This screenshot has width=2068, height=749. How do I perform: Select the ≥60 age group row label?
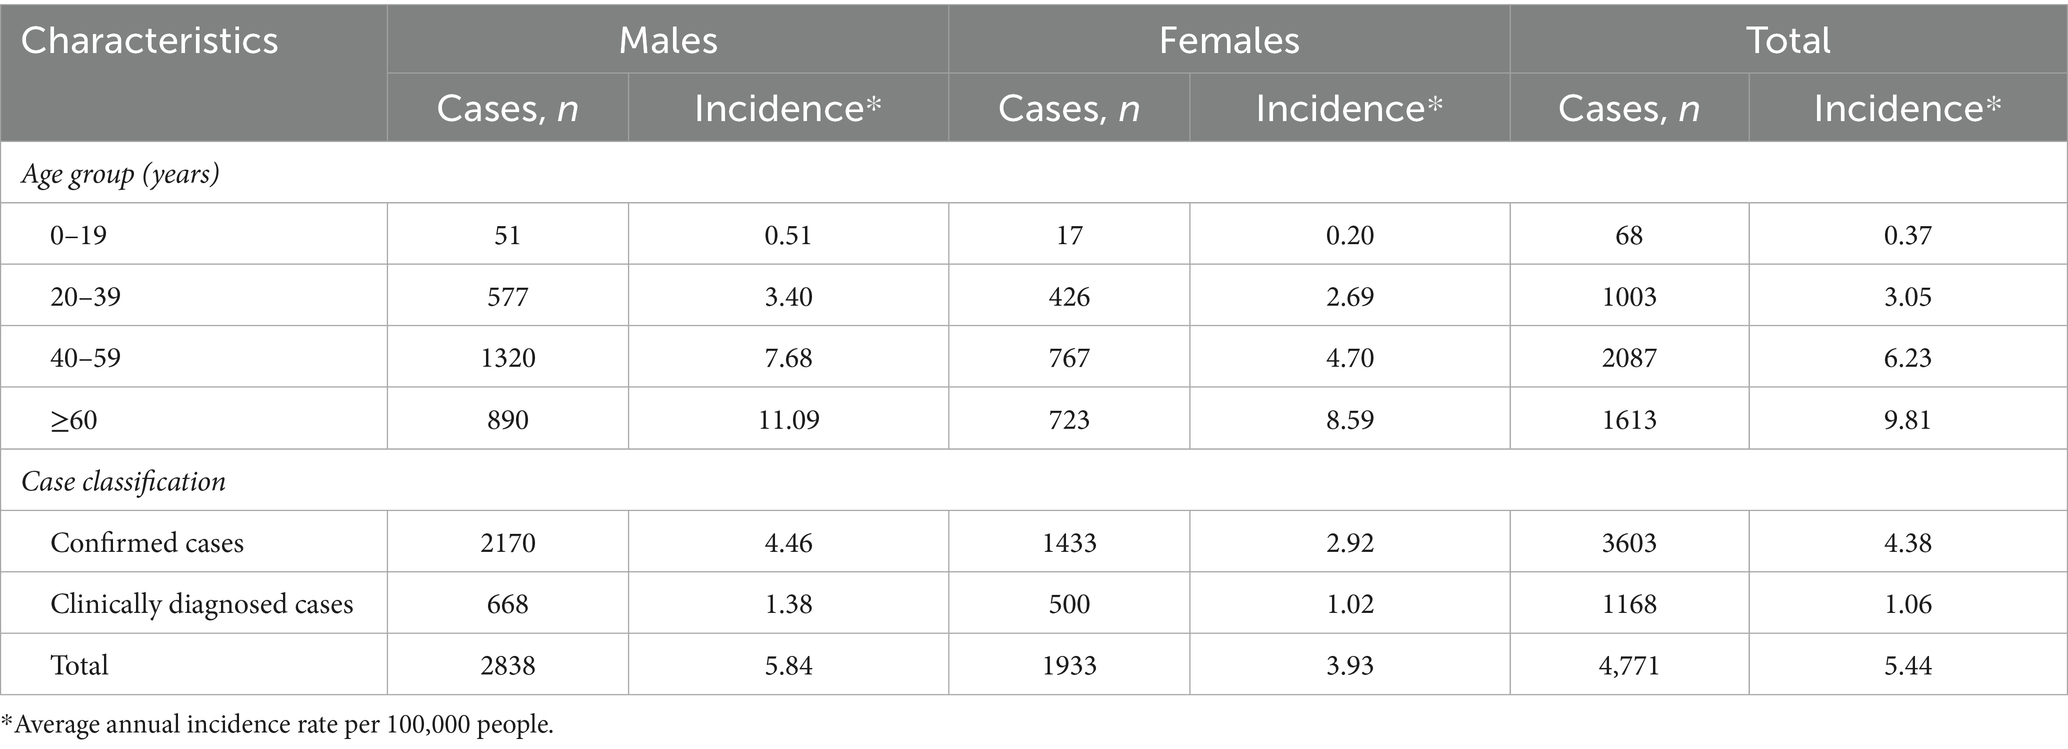[x=74, y=419]
